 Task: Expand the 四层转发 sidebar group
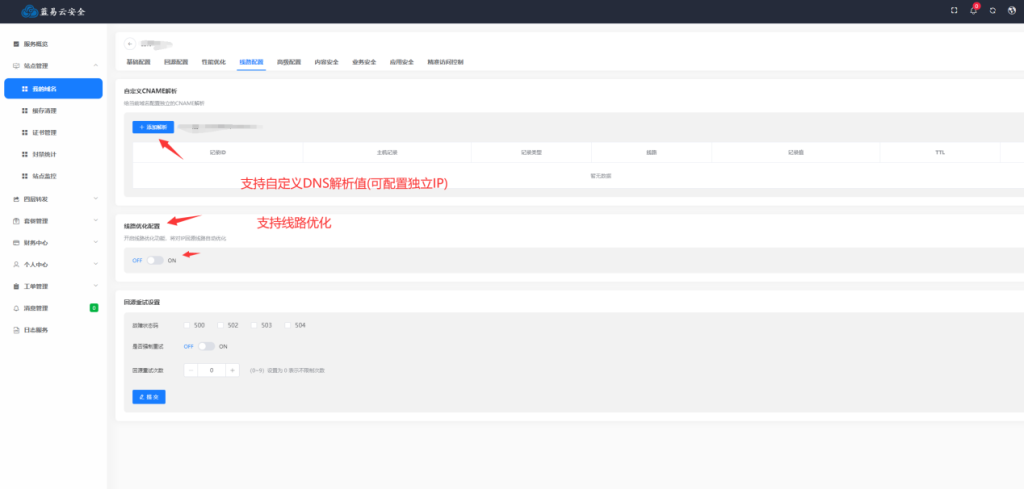click(x=96, y=198)
